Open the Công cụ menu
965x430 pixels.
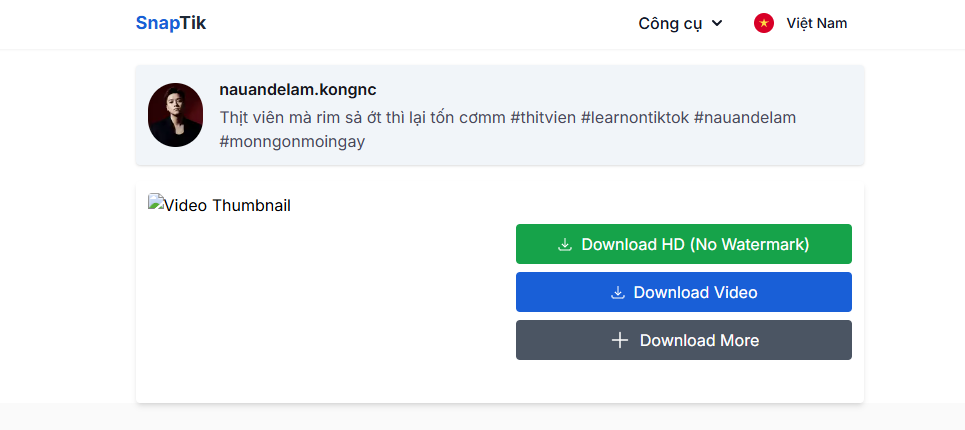(x=670, y=23)
